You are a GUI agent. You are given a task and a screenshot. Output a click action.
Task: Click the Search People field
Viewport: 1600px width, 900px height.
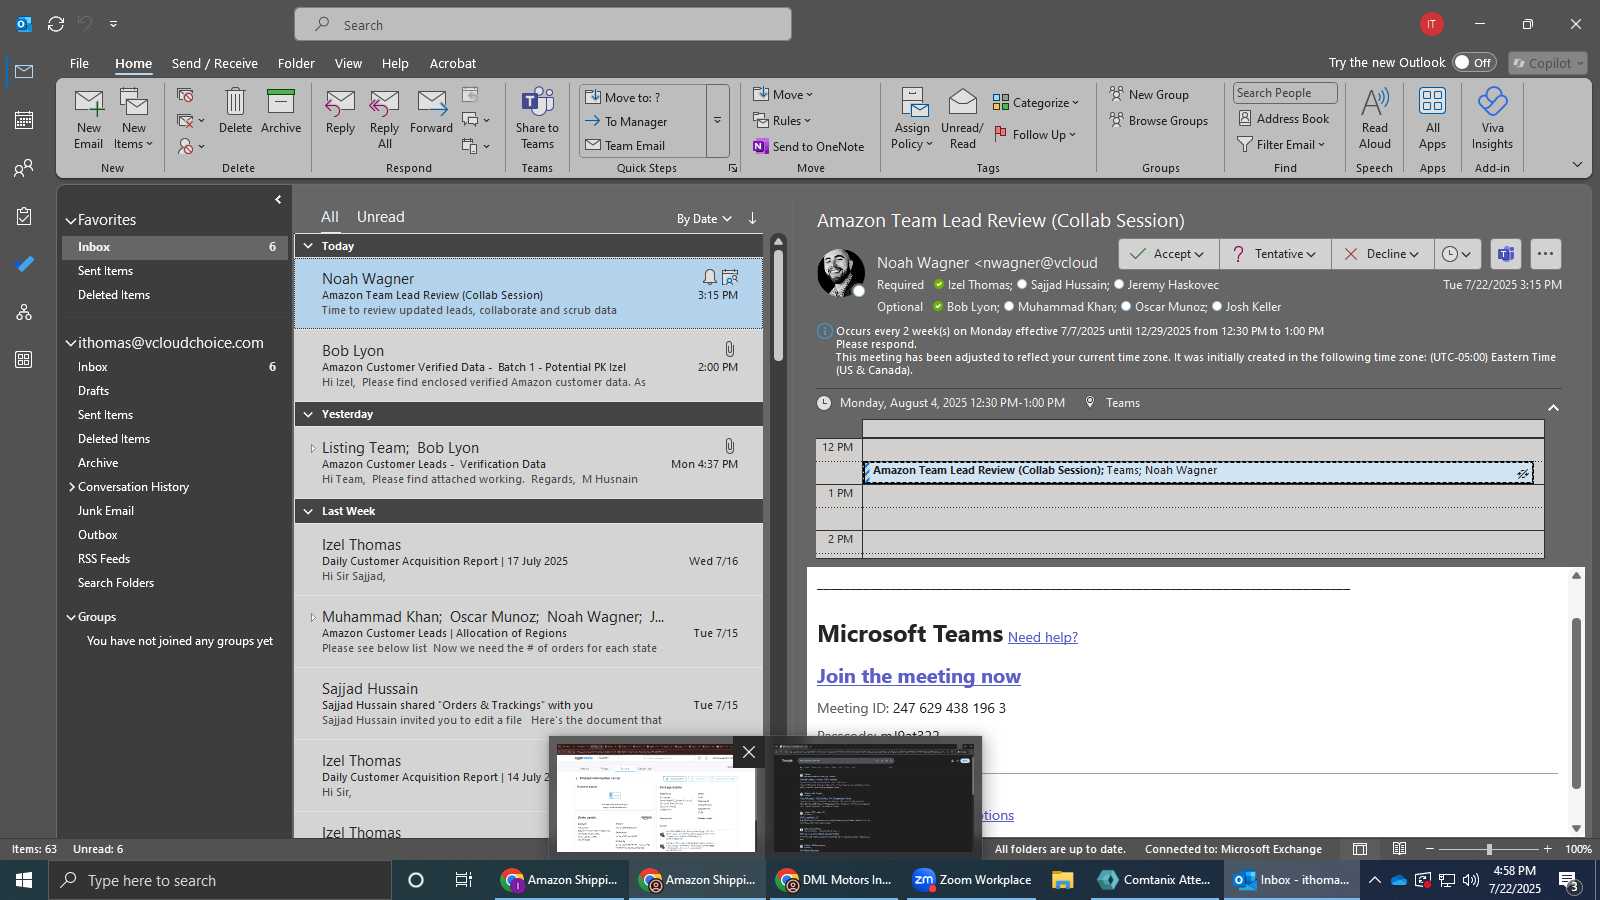1284,93
